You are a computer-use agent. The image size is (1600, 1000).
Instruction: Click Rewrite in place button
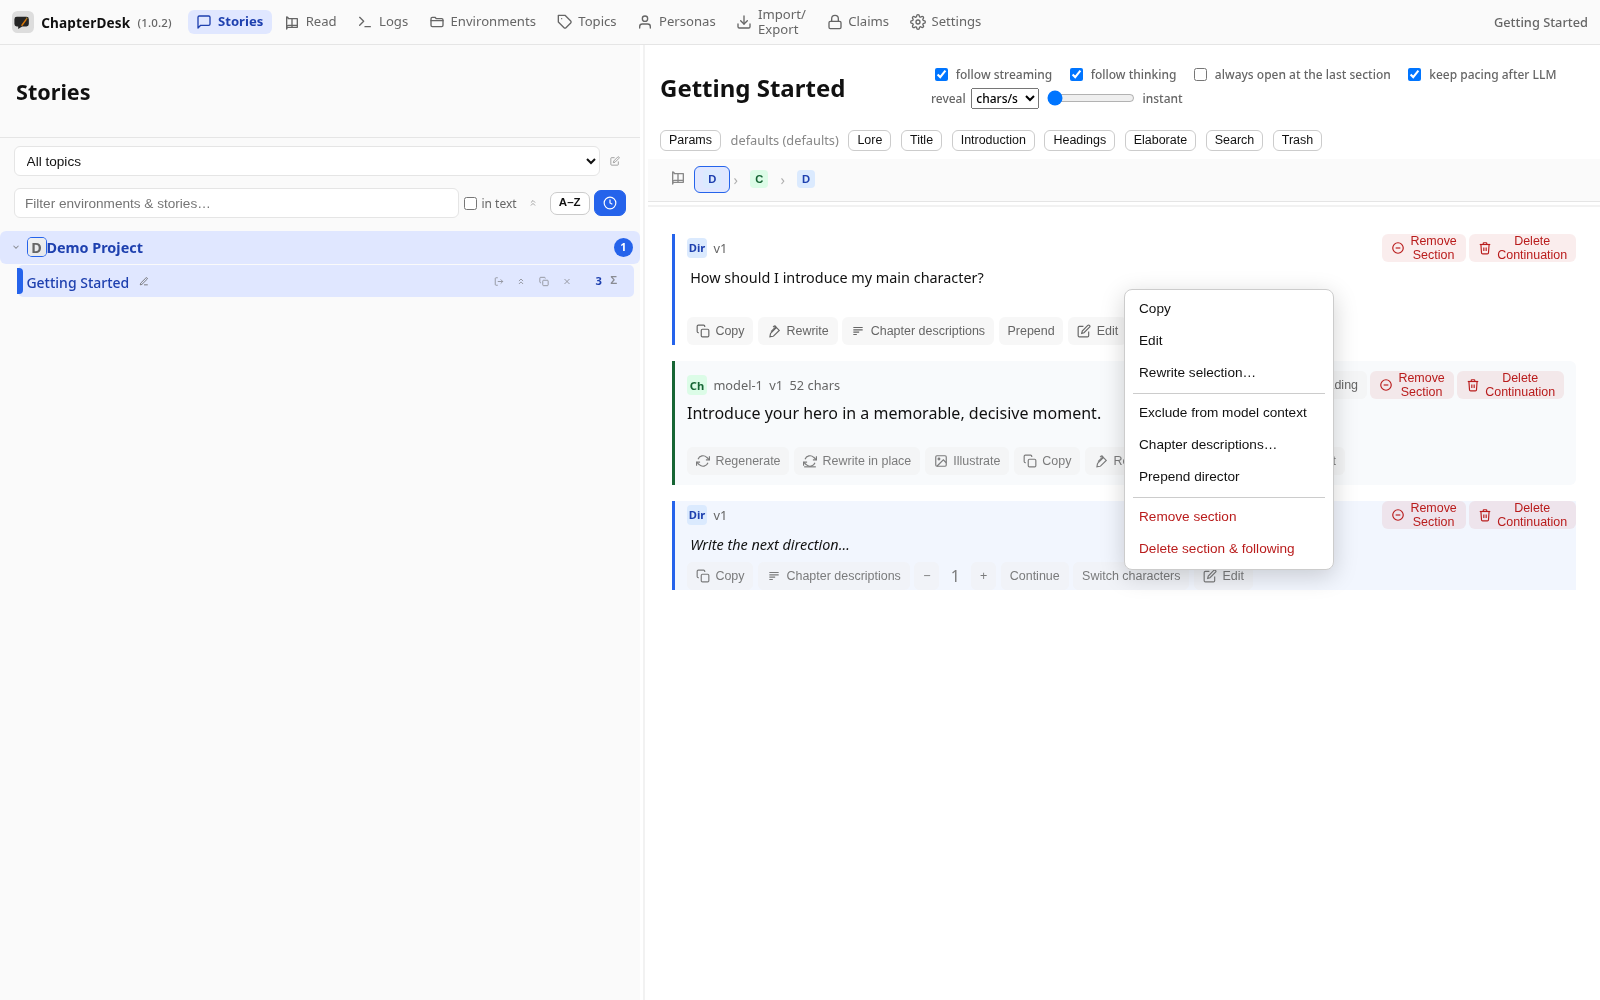[x=857, y=461]
